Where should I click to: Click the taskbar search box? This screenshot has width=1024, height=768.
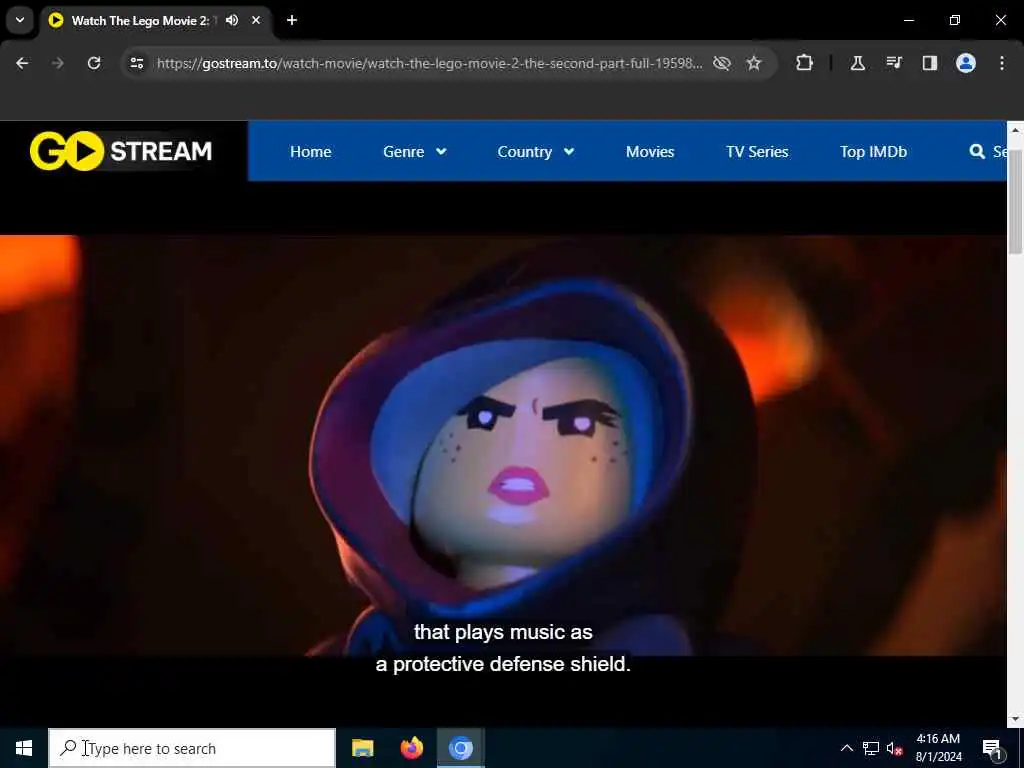[192, 748]
